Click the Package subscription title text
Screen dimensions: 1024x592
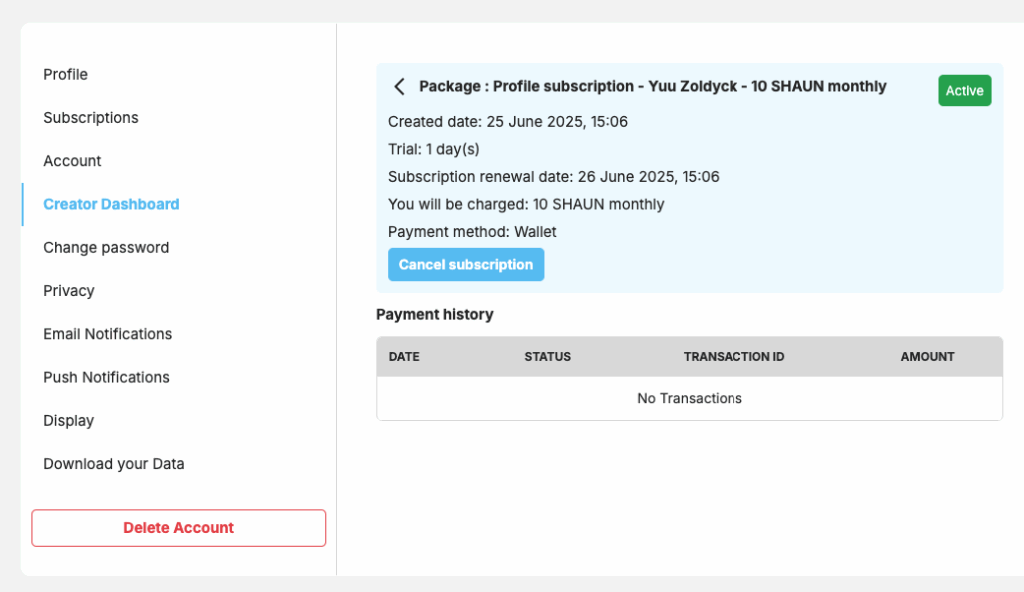click(653, 86)
